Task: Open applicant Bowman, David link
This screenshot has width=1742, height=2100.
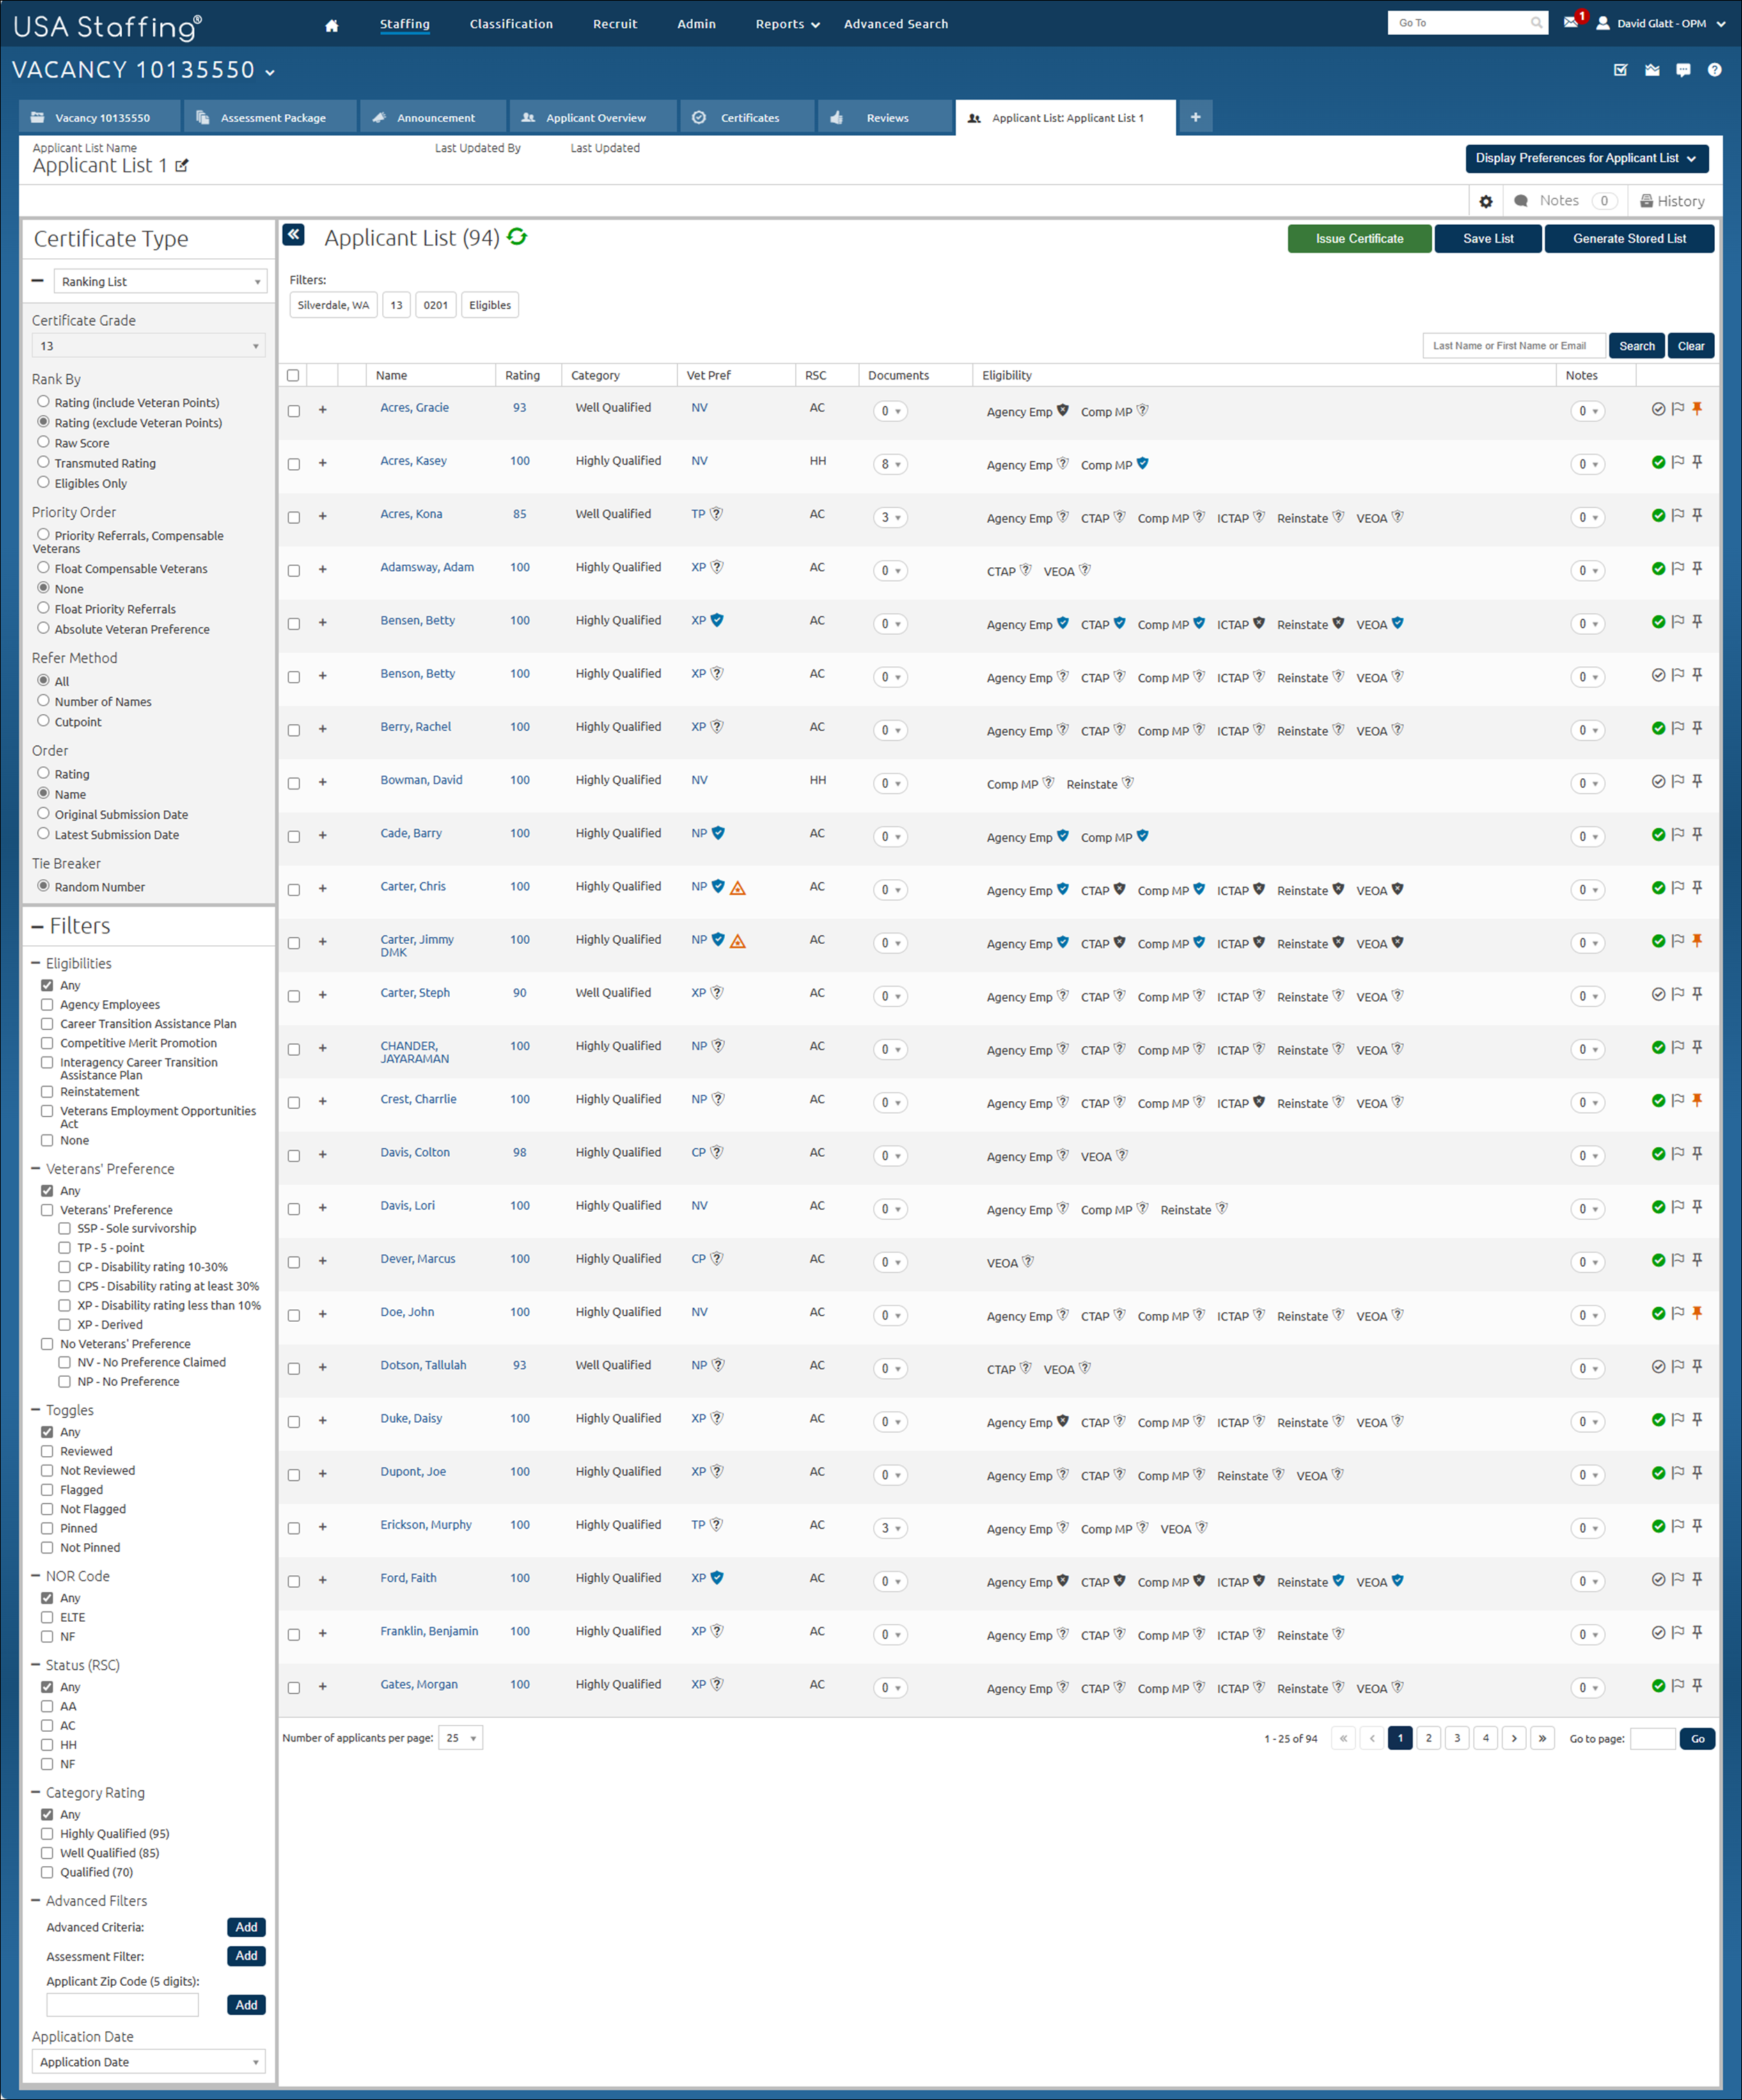Action: coord(421,780)
